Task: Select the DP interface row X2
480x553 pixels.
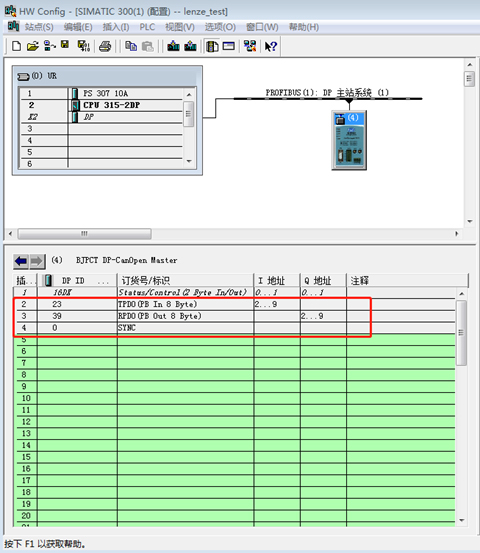Action: (101, 117)
